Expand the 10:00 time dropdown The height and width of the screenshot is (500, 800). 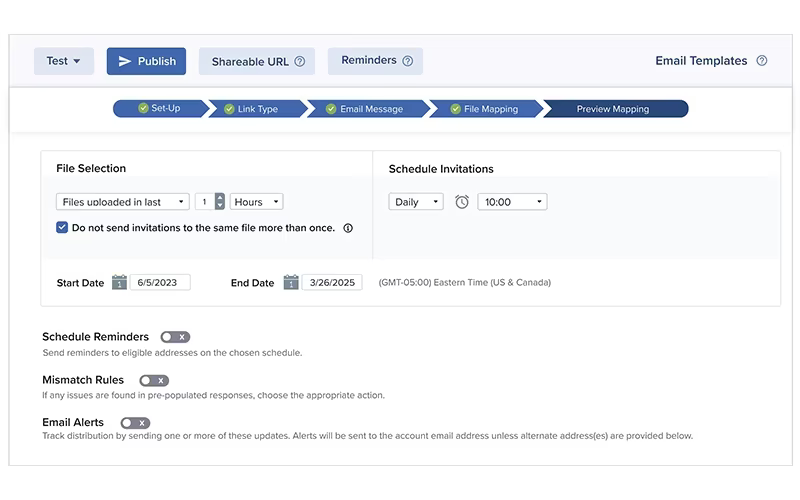click(512, 202)
